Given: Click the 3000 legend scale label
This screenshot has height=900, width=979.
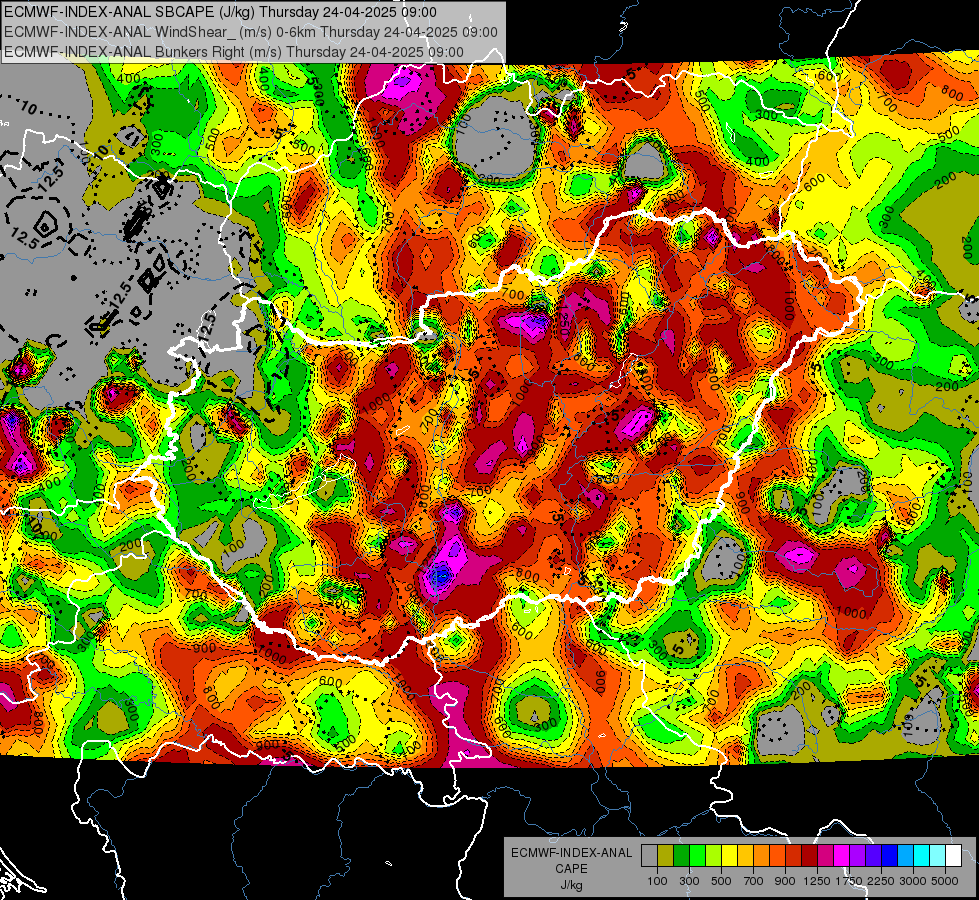Looking at the screenshot, I should tap(913, 881).
